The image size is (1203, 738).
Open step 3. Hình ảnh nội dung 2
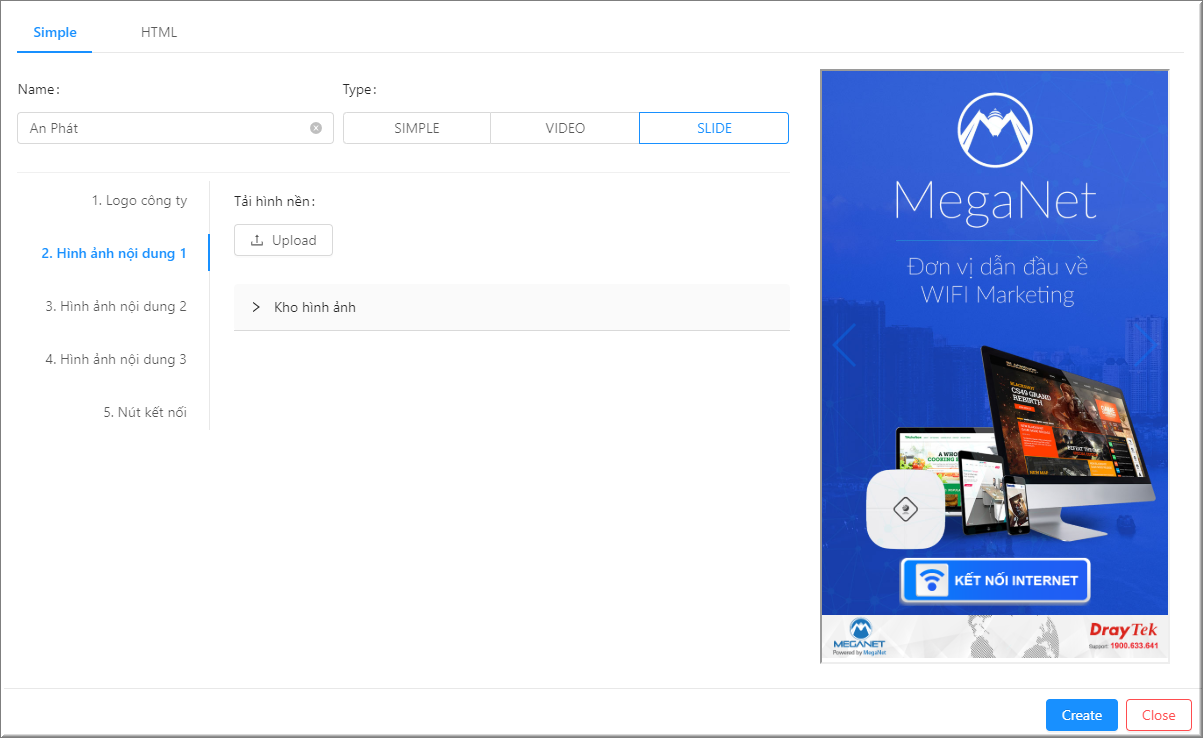(x=116, y=306)
